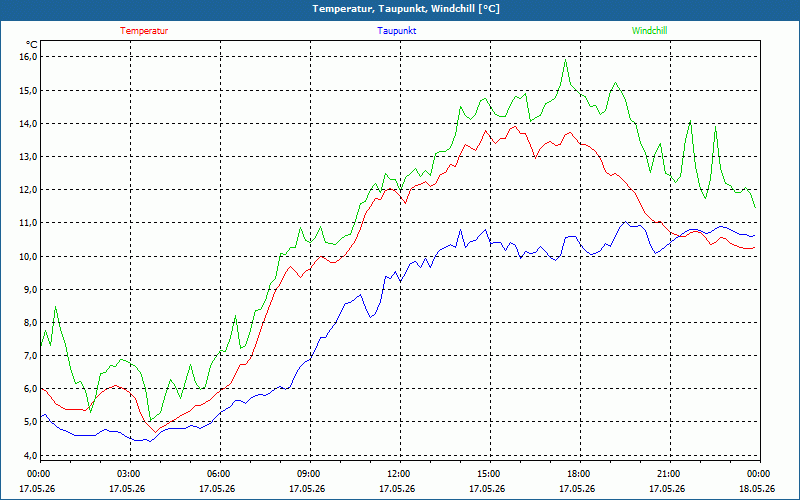Click the "14,0" y-axis value
800x500 pixels.
pyautogui.click(x=30, y=123)
